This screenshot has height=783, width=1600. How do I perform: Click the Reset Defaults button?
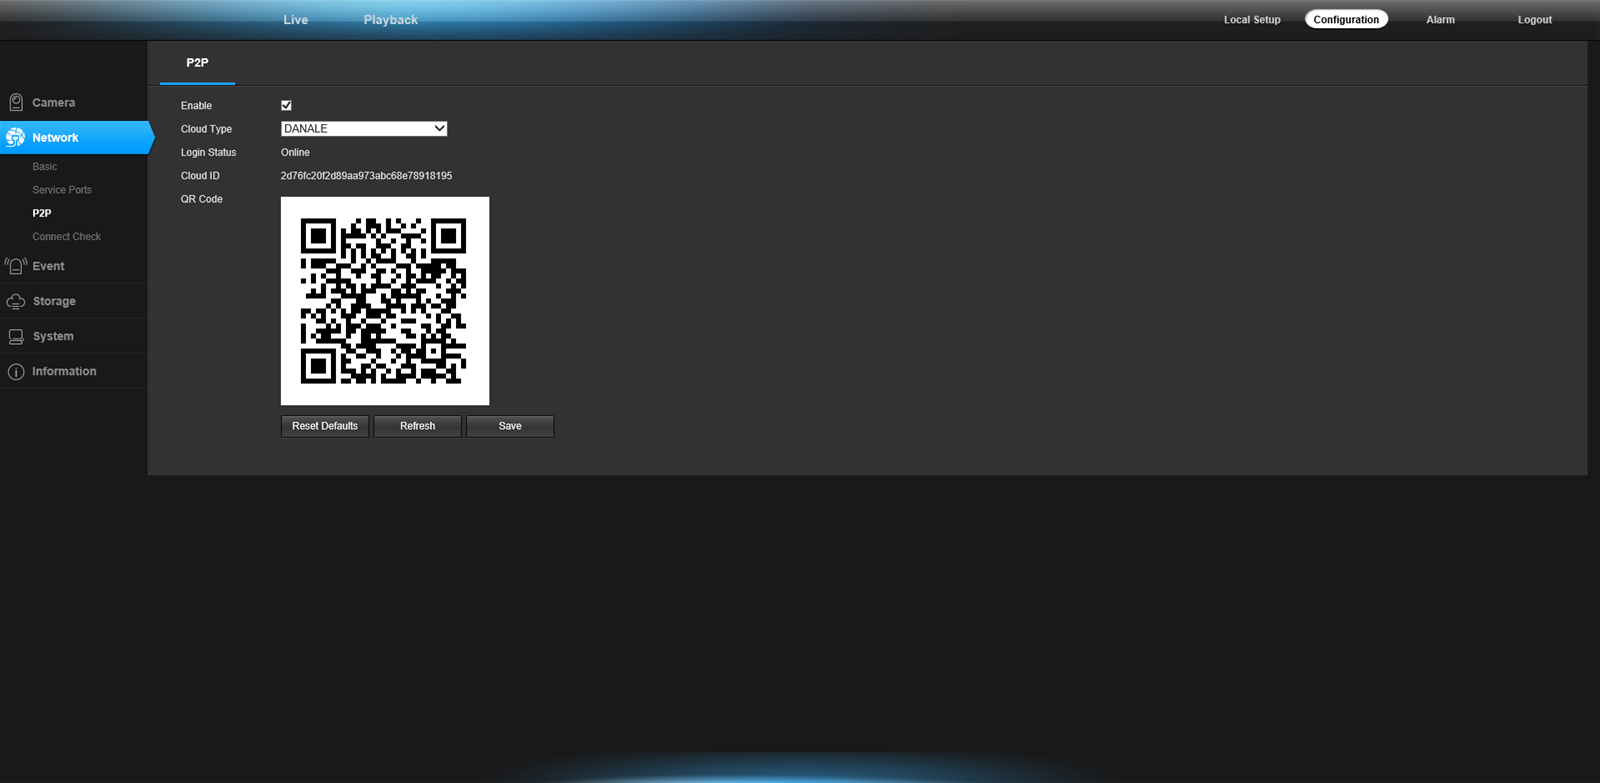(x=325, y=426)
